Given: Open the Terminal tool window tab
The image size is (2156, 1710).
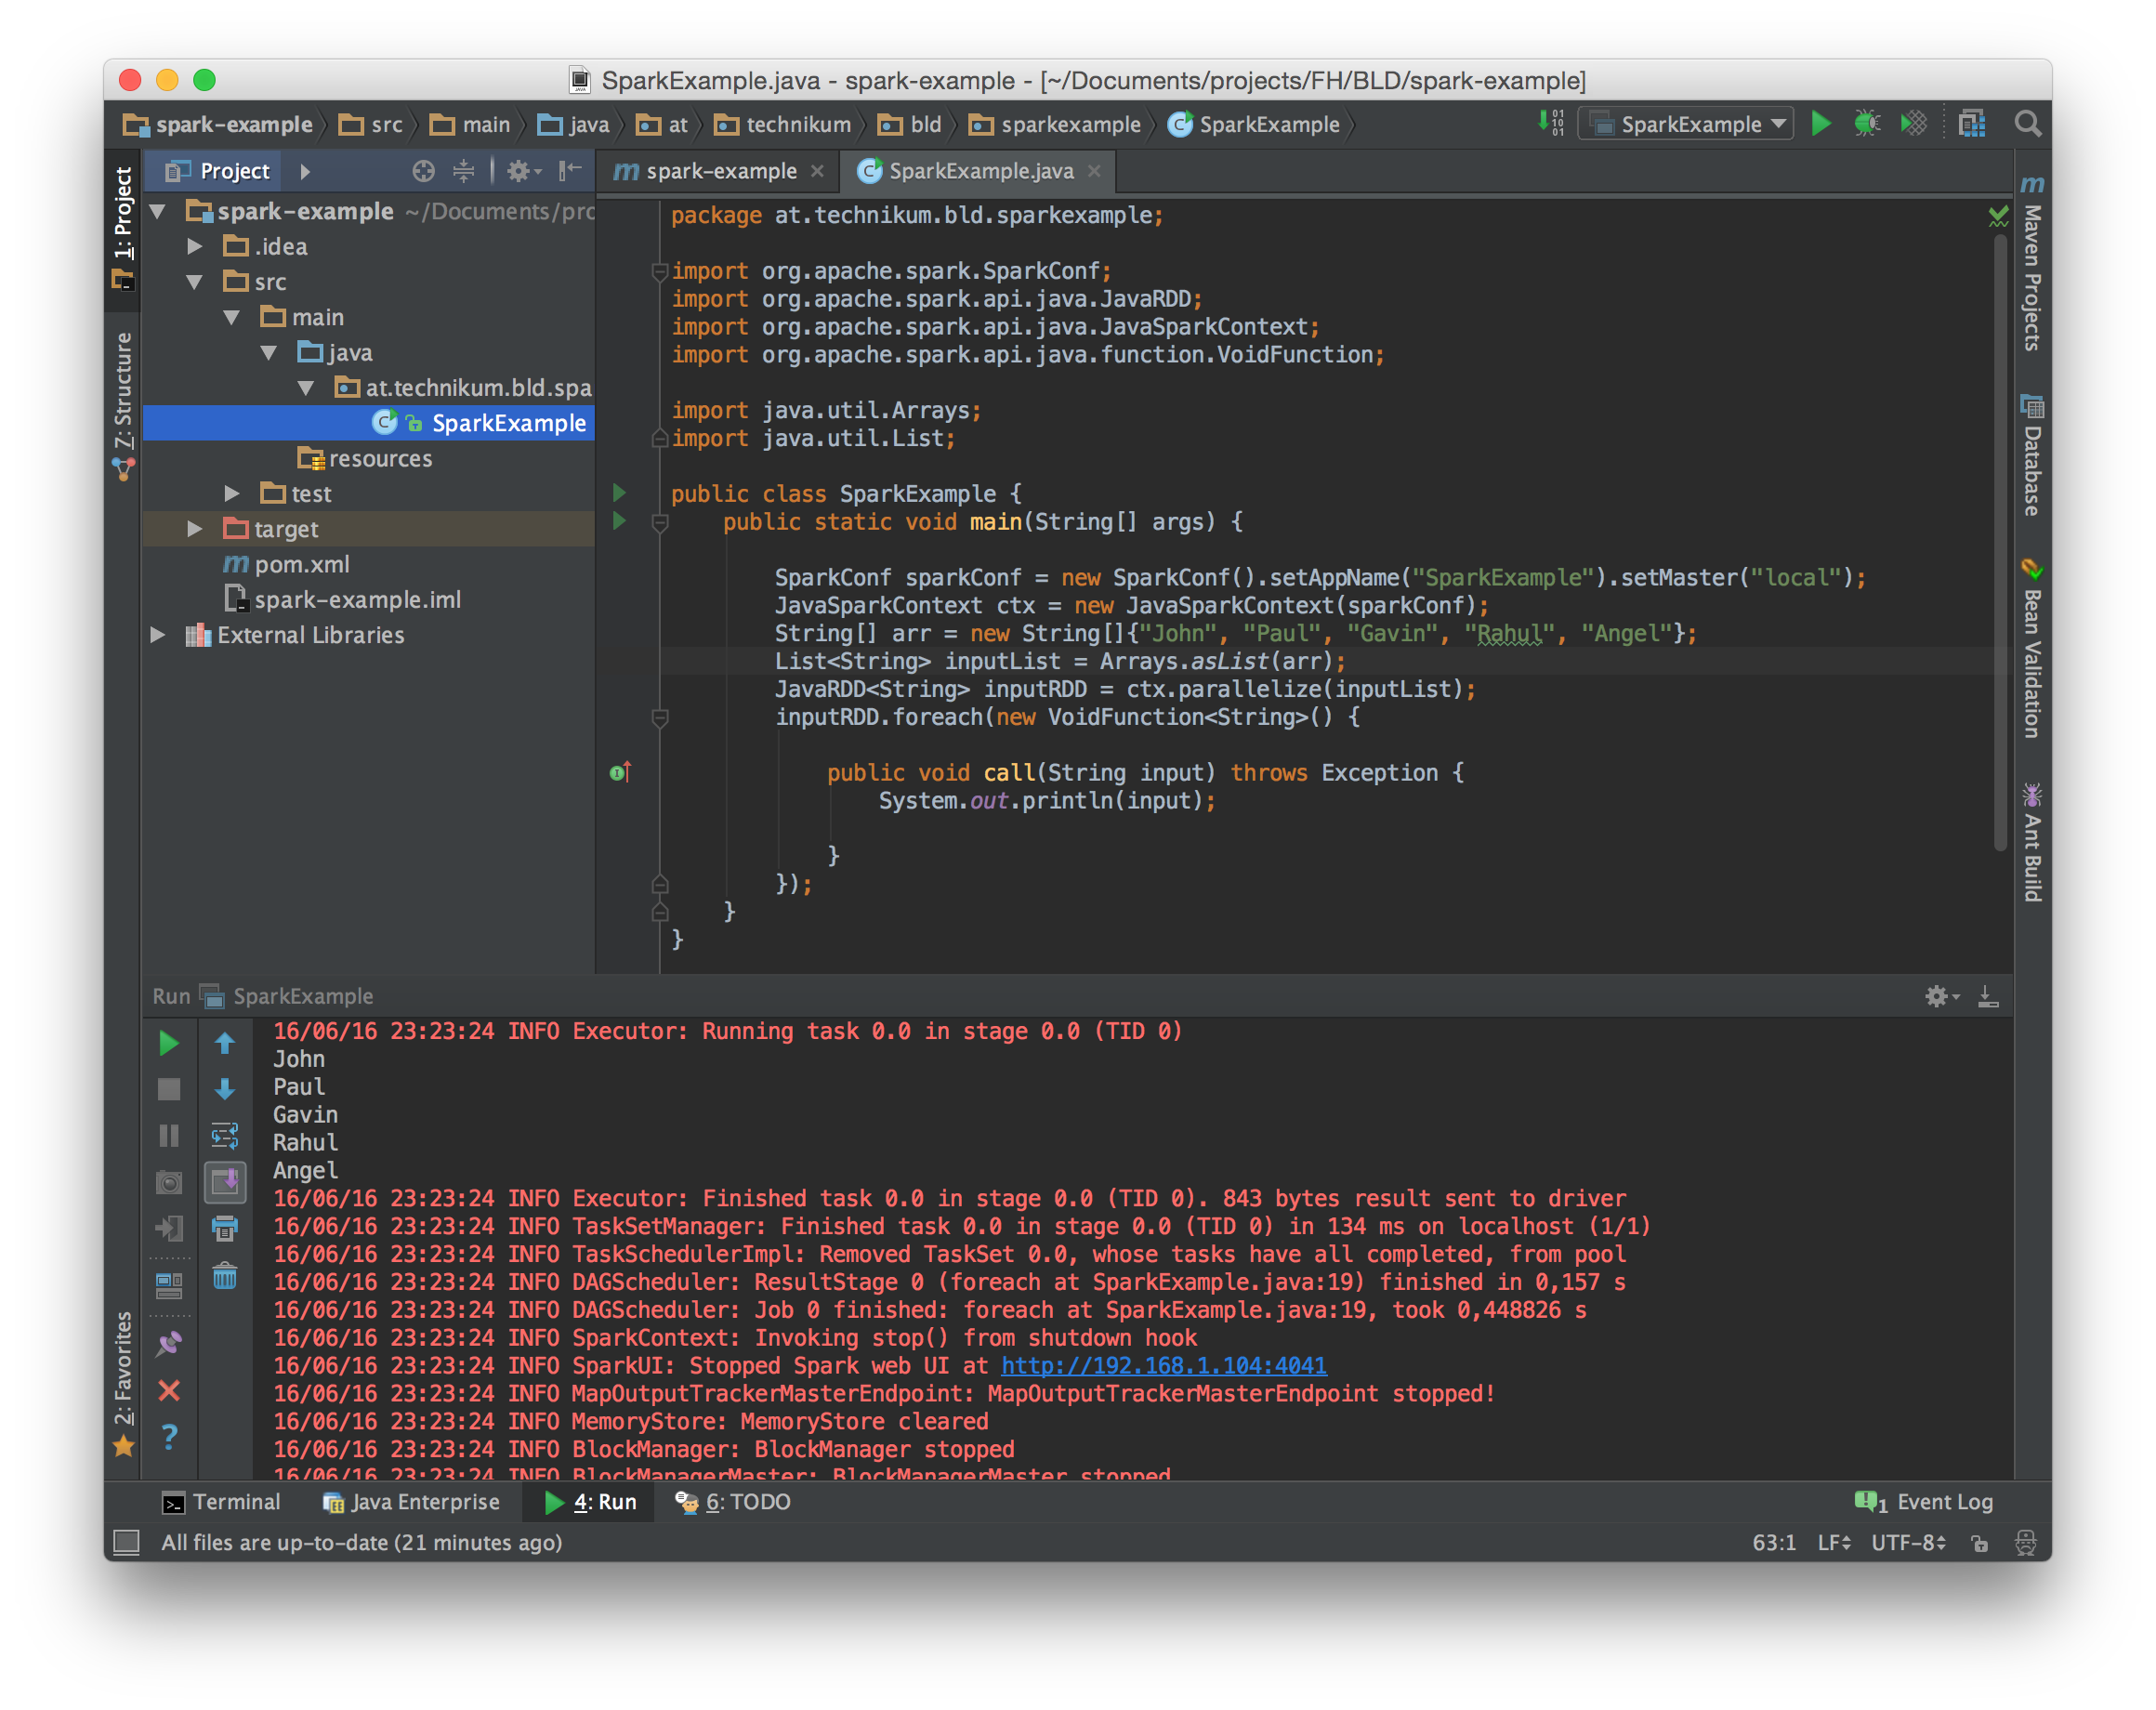Looking at the screenshot, I should point(222,1502).
